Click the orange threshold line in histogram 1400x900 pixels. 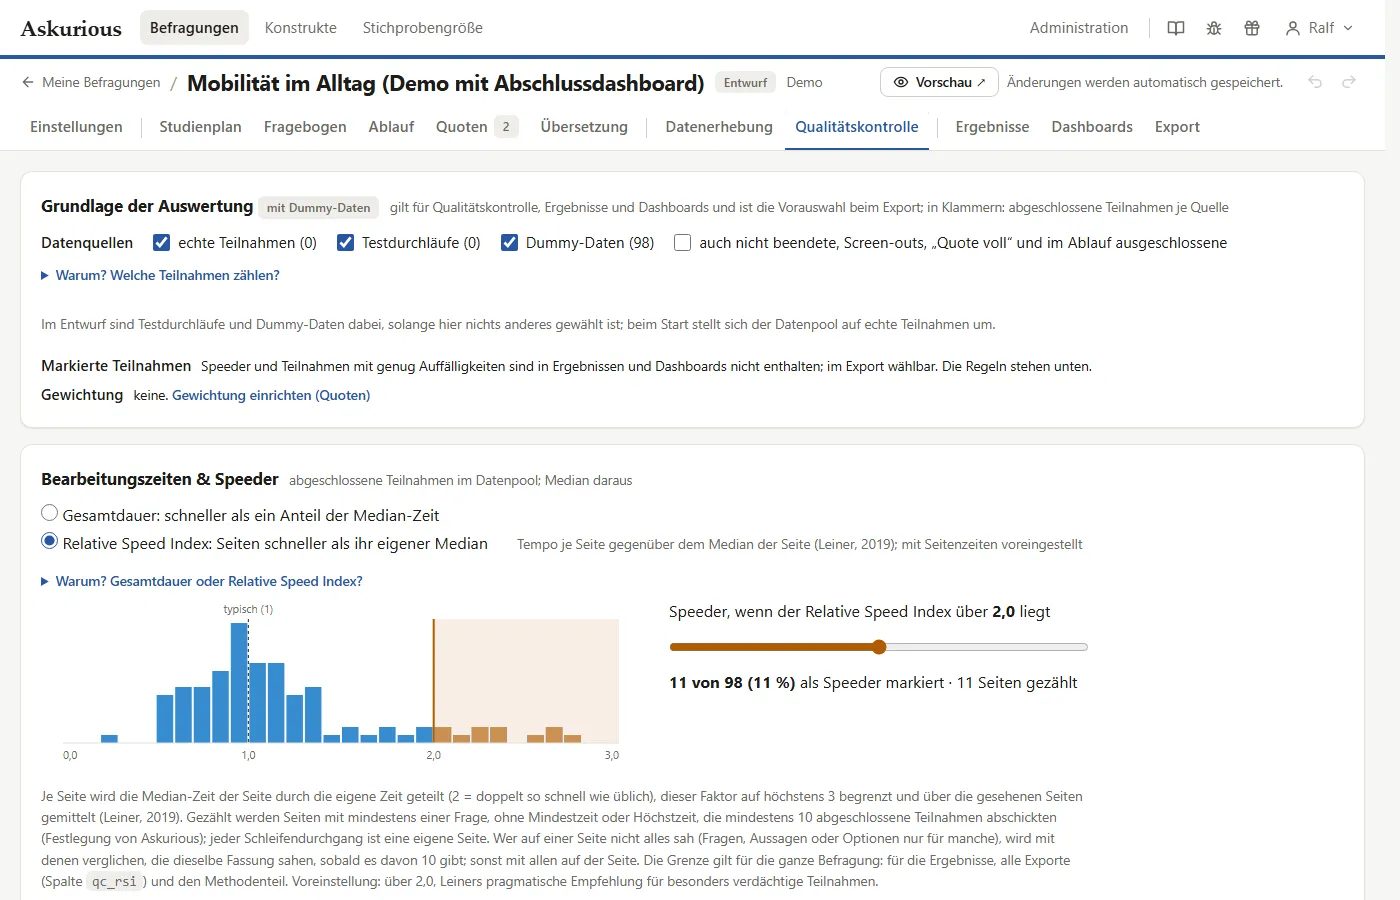tap(433, 680)
